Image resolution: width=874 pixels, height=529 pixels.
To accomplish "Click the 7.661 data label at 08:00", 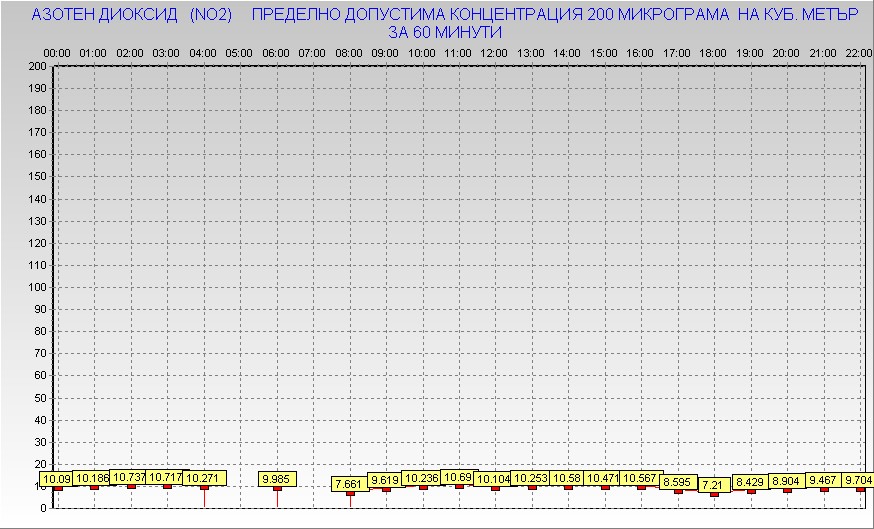I will pos(350,484).
